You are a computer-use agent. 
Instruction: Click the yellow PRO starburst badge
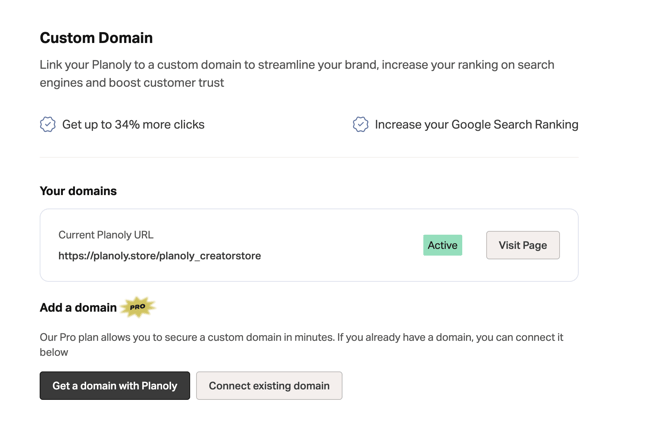click(x=137, y=307)
